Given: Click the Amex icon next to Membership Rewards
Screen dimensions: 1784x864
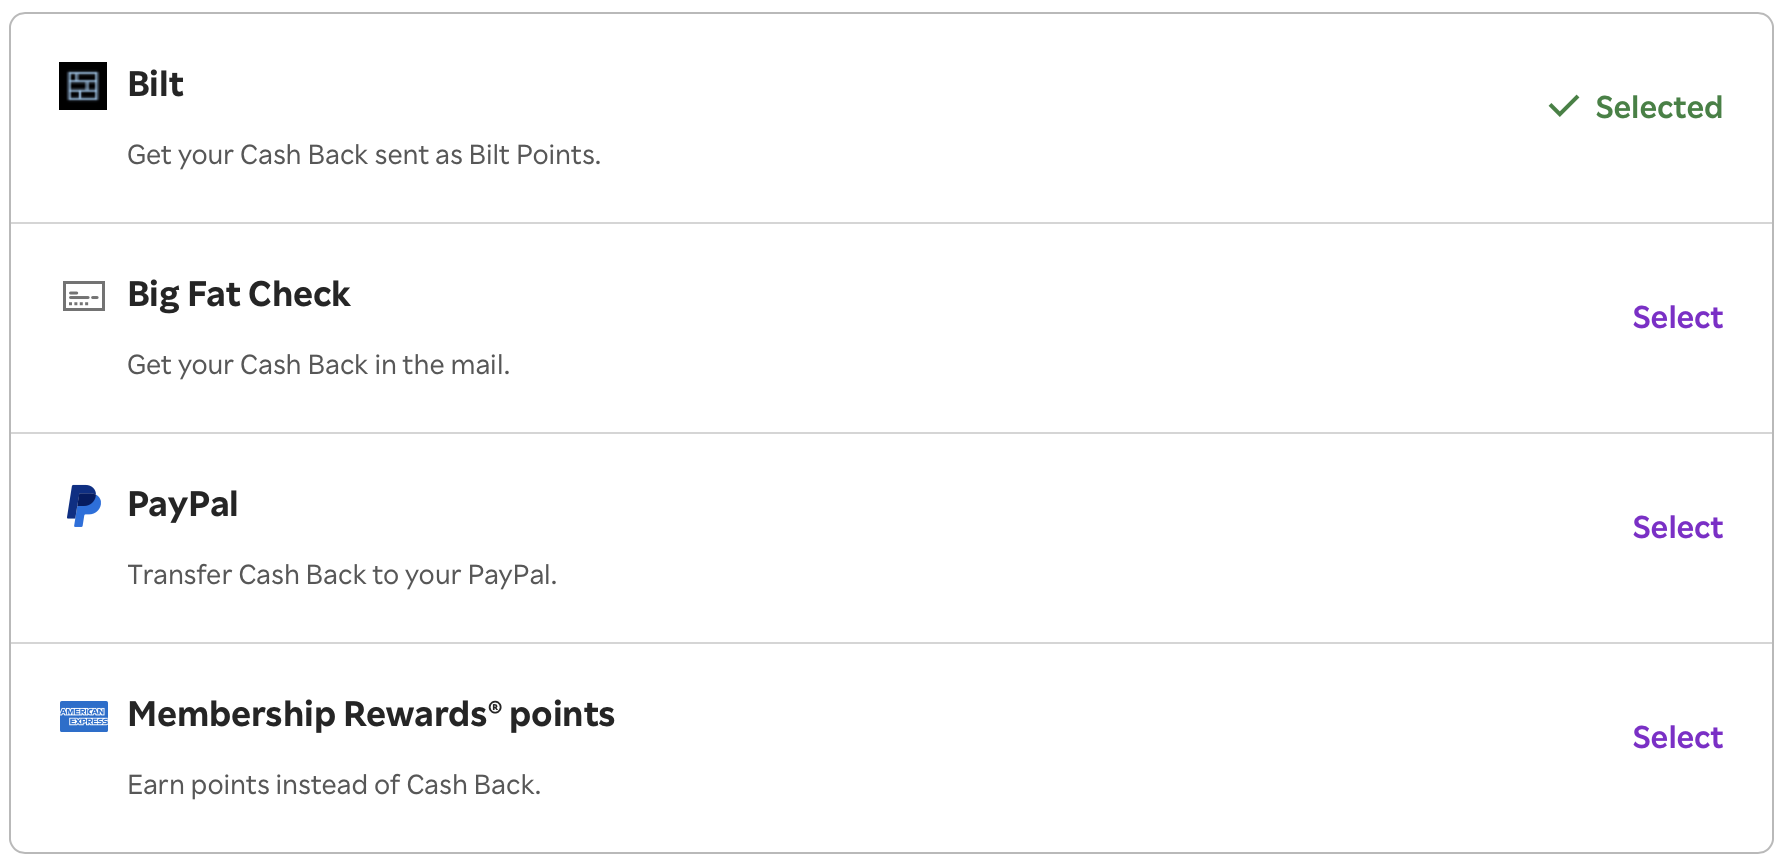Looking at the screenshot, I should (x=84, y=717).
